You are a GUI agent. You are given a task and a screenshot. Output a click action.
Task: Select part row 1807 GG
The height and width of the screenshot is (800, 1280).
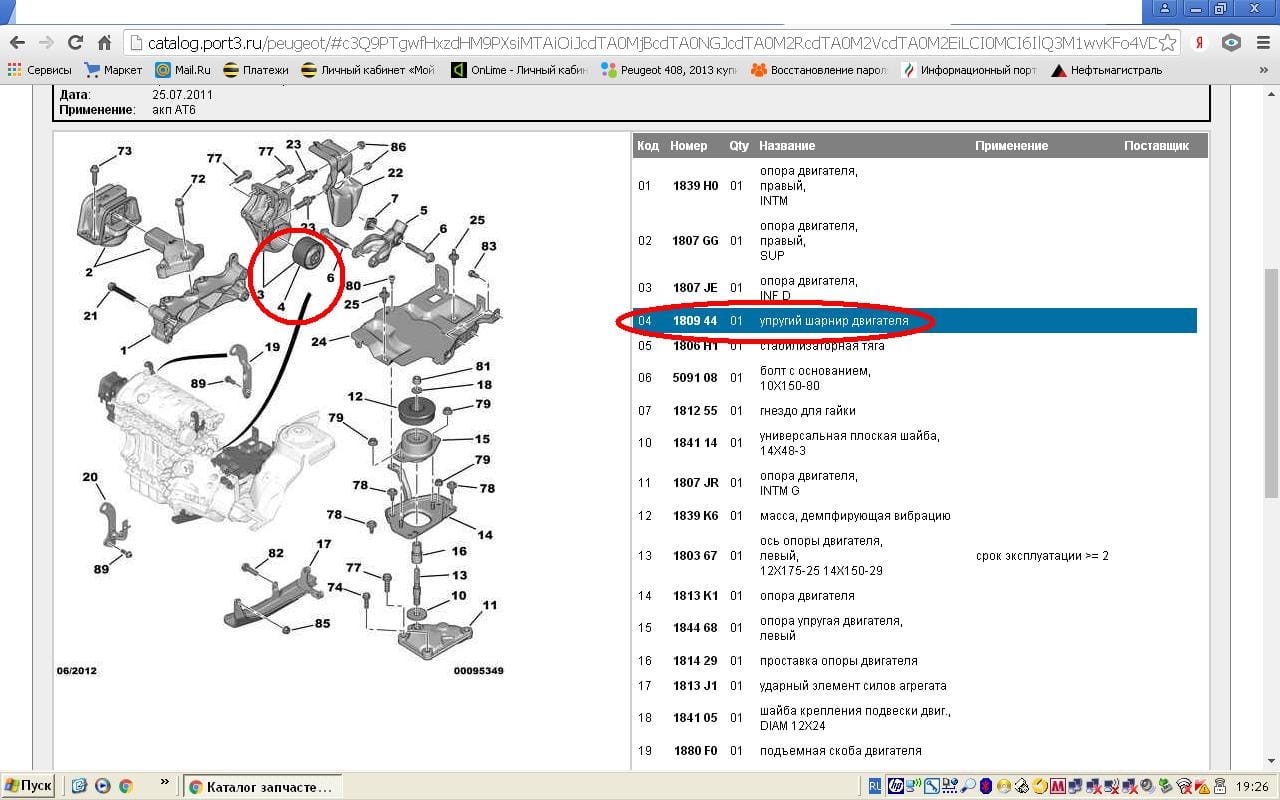click(915, 241)
